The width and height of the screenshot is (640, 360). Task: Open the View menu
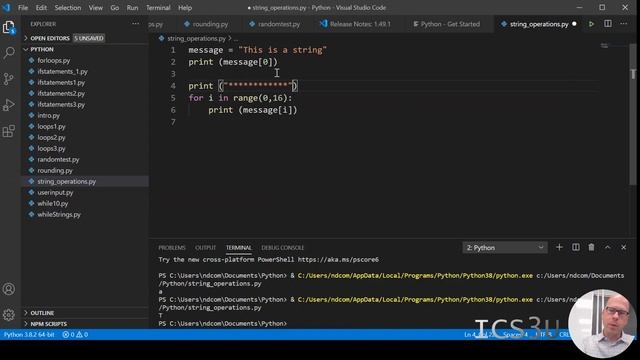click(96, 8)
